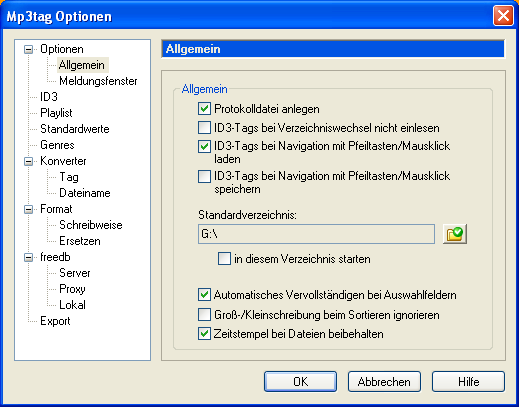Go to Playlist settings
Viewport: 519px width, 407px height.
(x=56, y=113)
